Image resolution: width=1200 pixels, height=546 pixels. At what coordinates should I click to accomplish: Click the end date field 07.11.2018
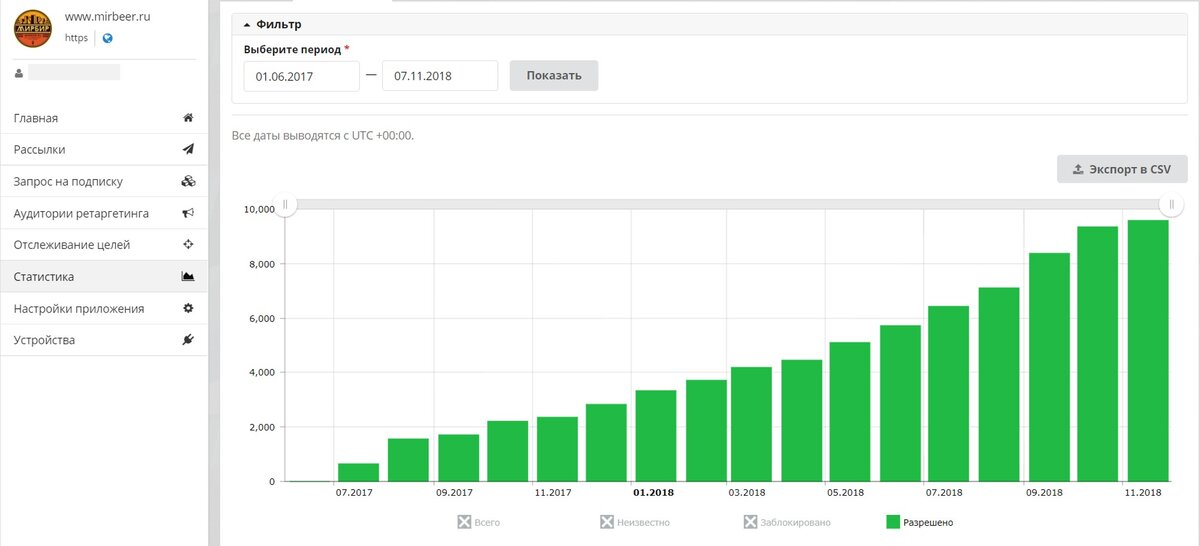440,76
